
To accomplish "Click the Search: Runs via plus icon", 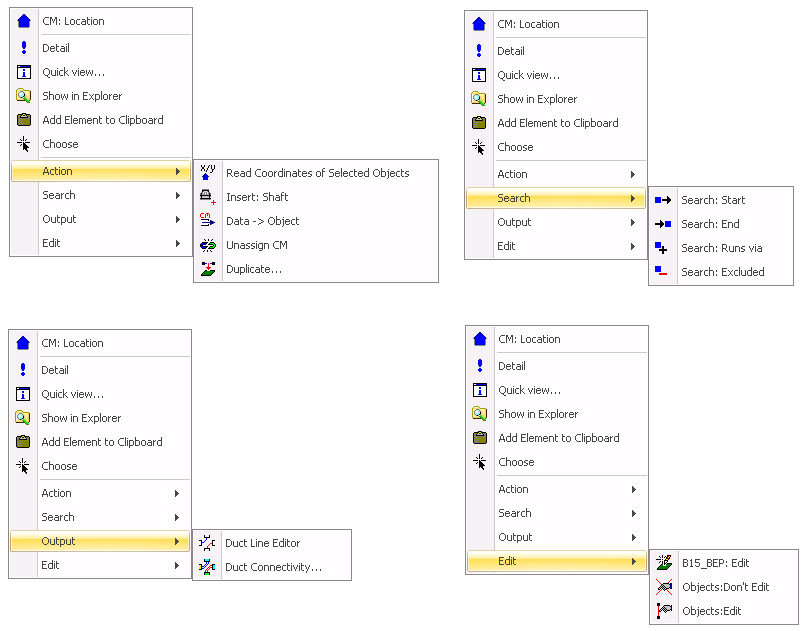I will pos(663,248).
